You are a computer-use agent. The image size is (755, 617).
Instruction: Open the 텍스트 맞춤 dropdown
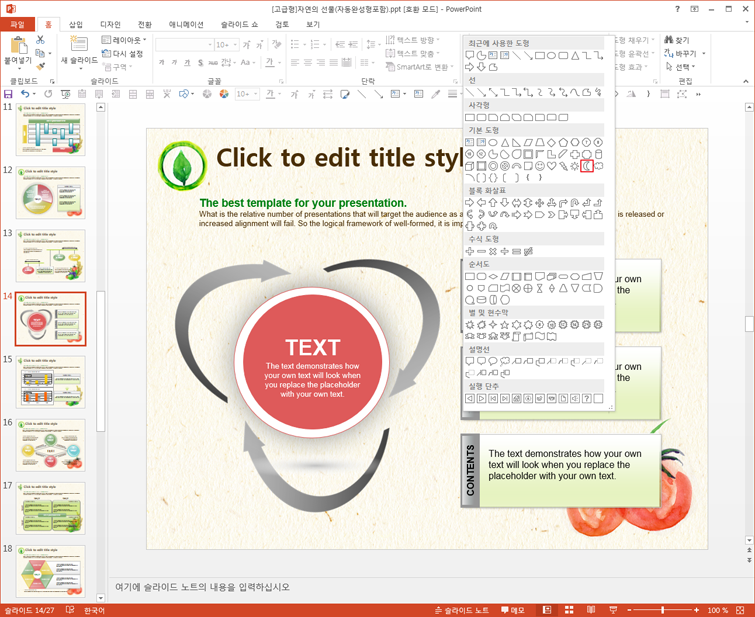point(413,53)
